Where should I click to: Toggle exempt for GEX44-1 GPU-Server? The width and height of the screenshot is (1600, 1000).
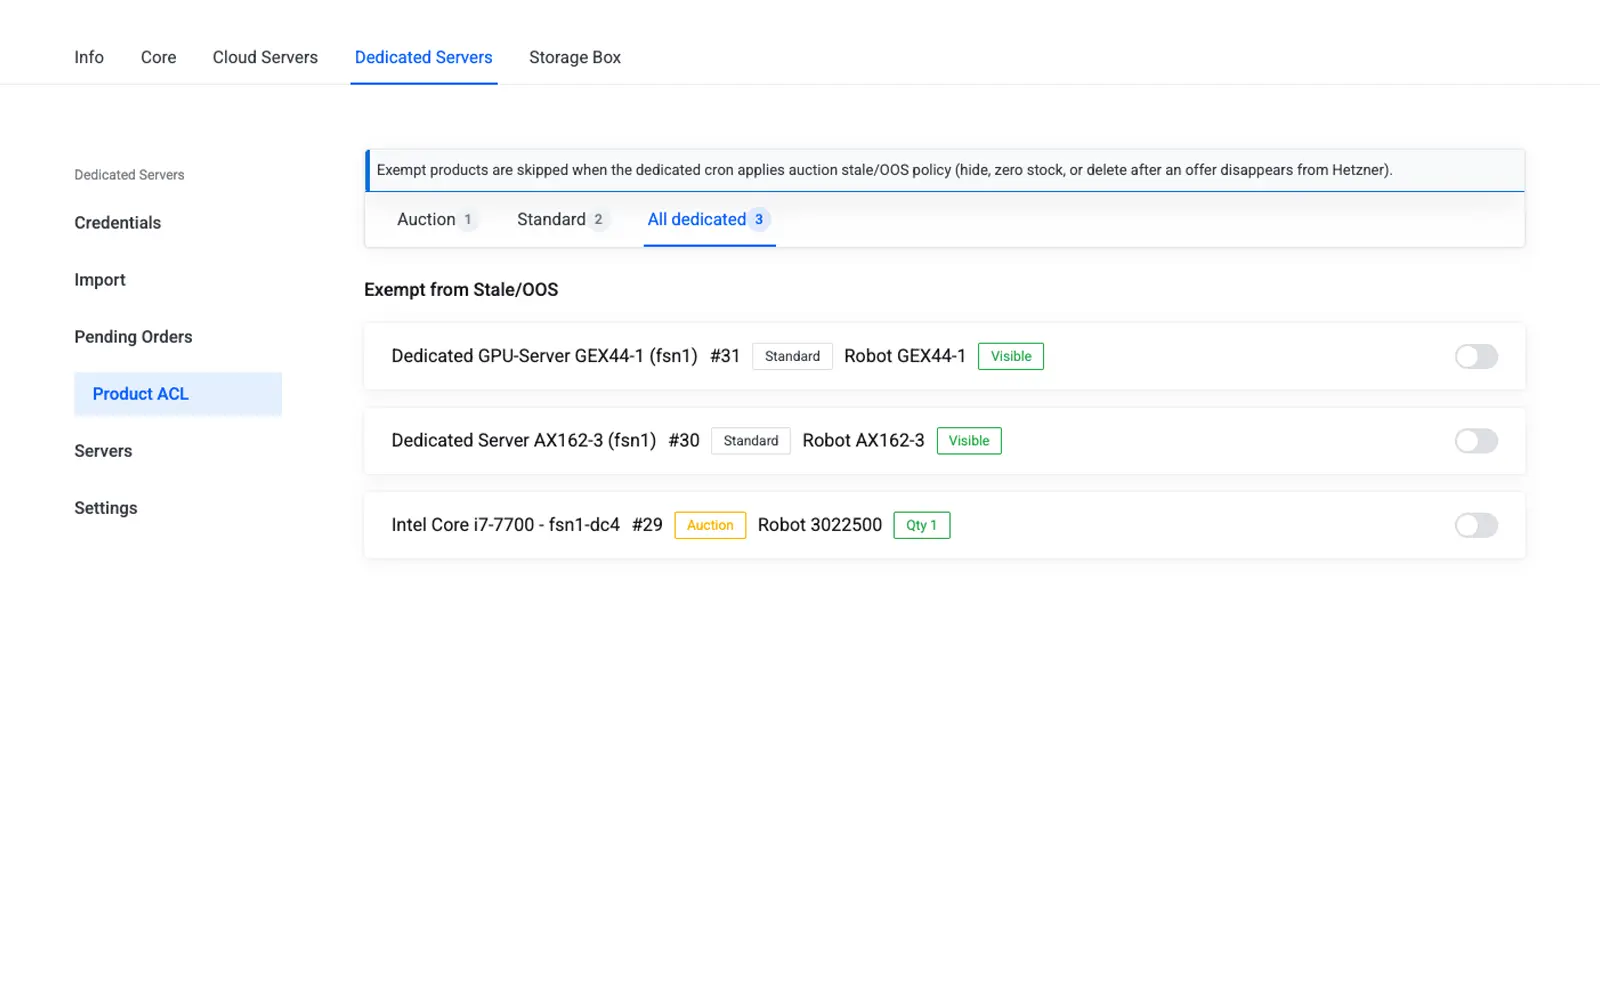(1476, 357)
